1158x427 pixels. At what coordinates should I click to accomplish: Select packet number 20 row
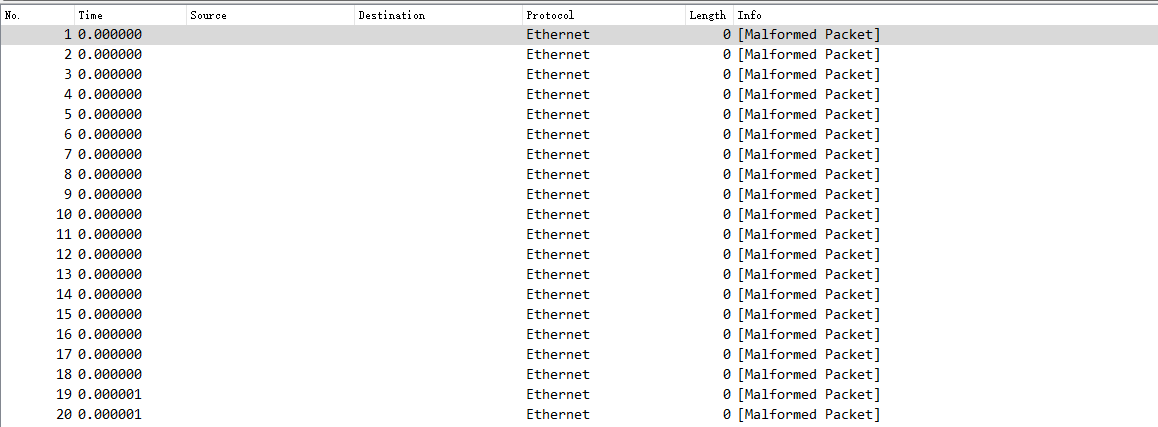click(579, 414)
